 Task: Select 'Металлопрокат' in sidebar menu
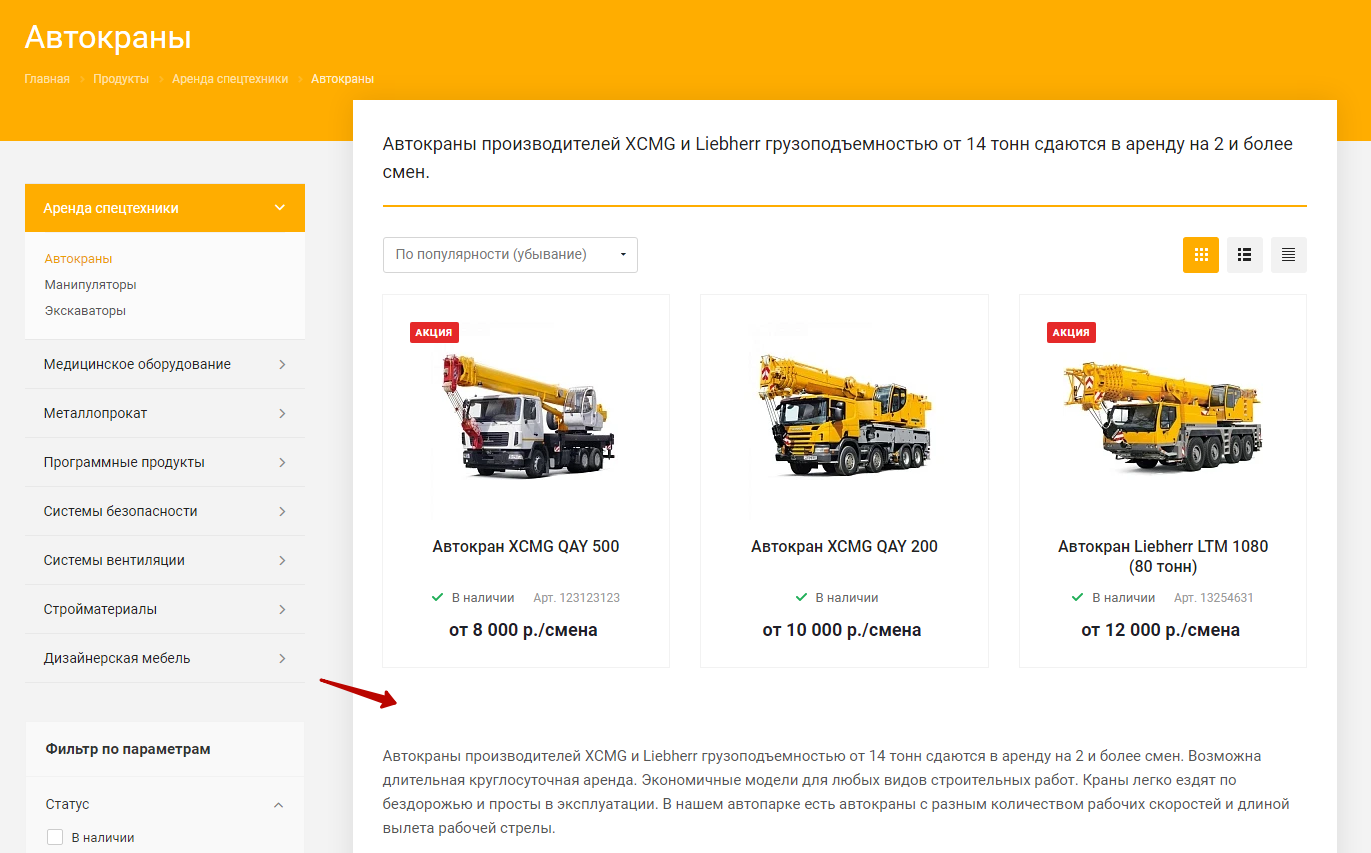click(x=96, y=414)
